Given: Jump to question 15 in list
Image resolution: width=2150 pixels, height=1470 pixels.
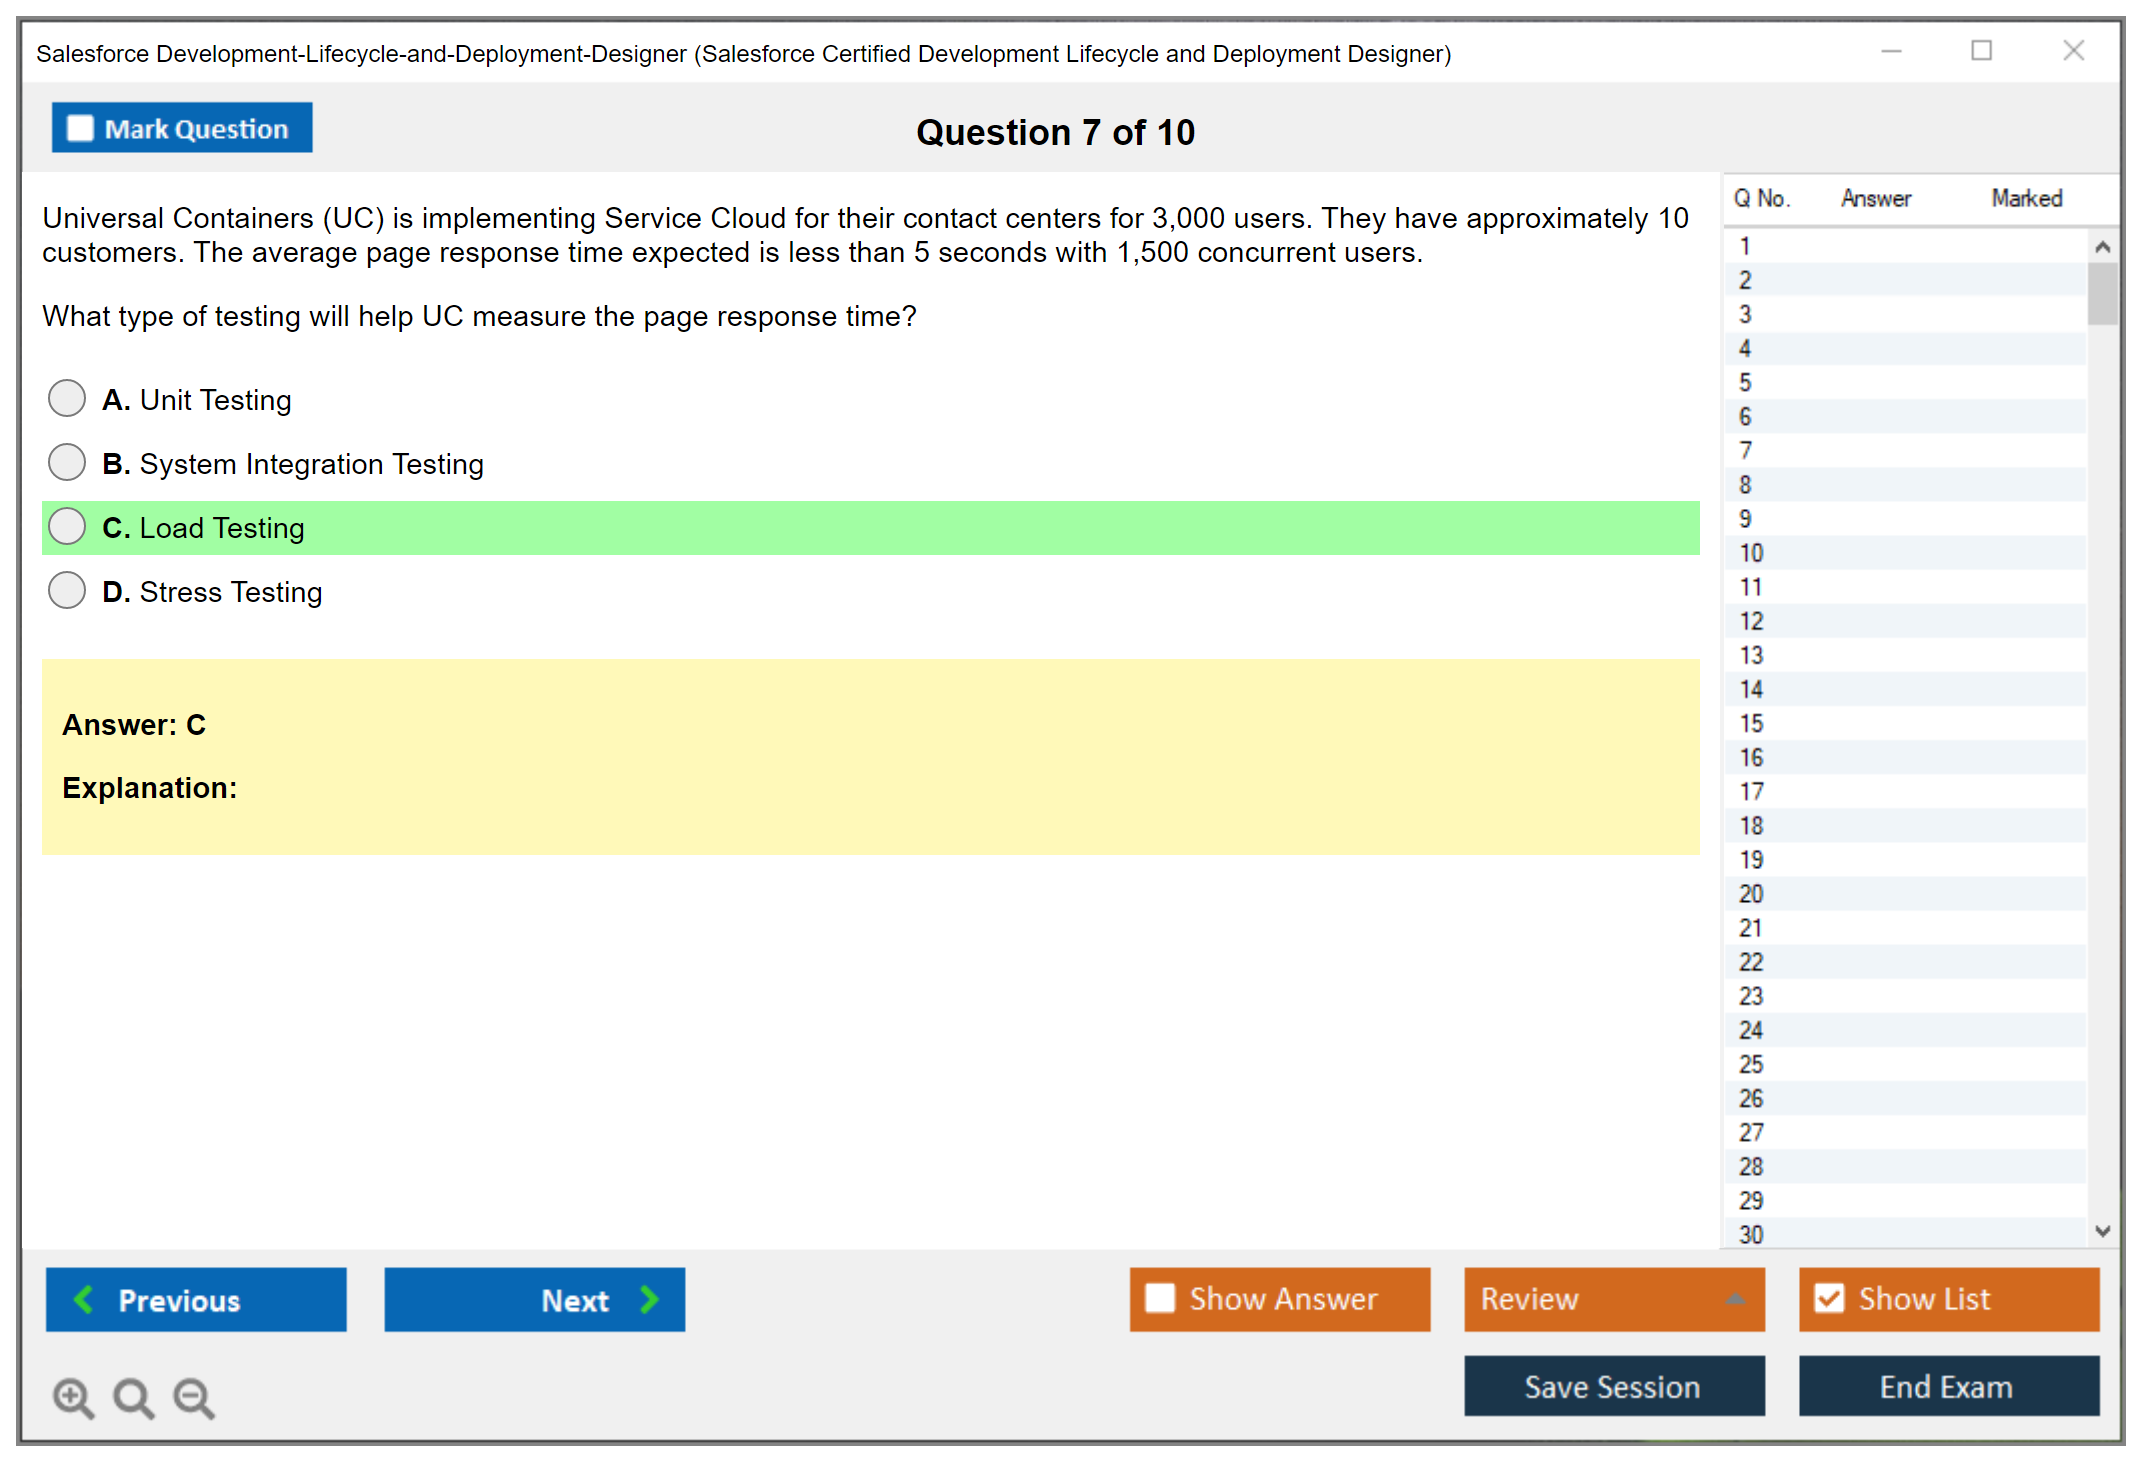Looking at the screenshot, I should (1751, 723).
